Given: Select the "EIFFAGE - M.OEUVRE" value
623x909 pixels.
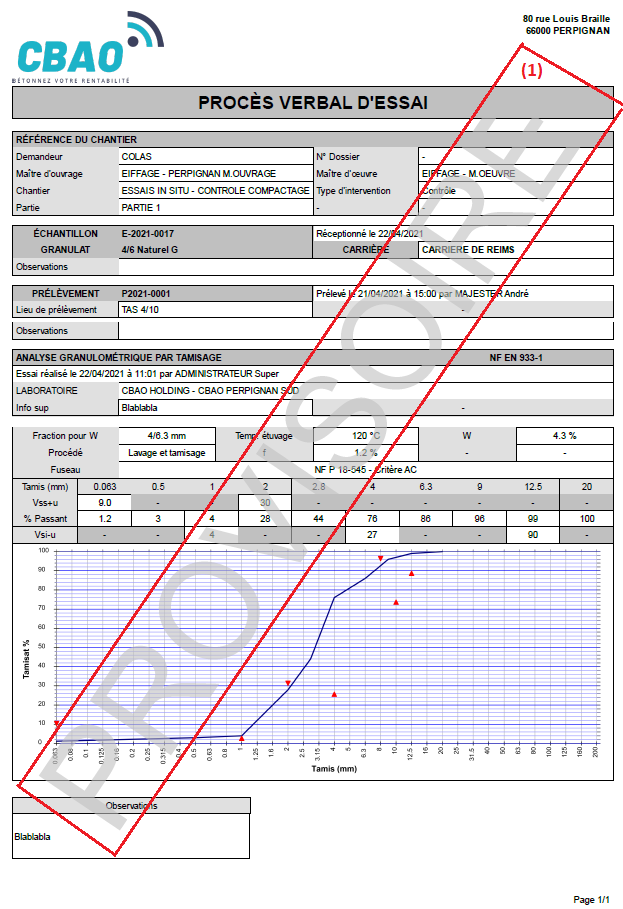Looking at the screenshot, I should click(x=468, y=173).
